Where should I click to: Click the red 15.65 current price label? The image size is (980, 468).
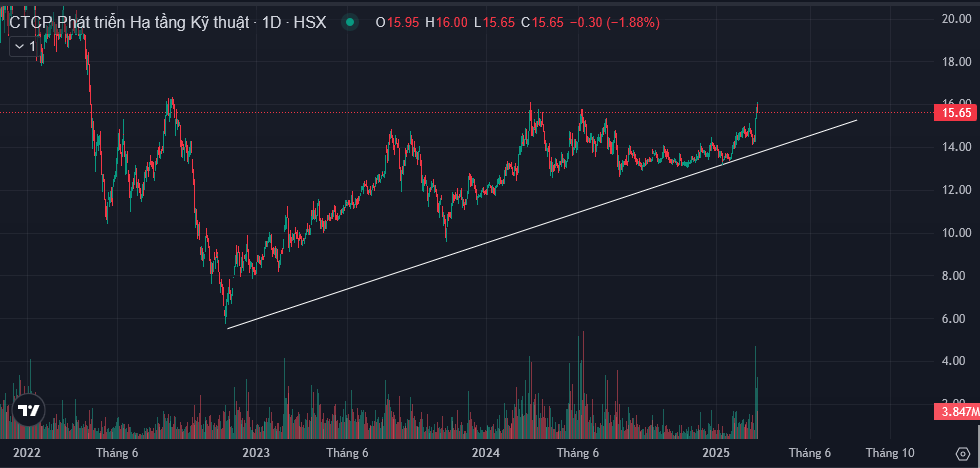(x=955, y=113)
